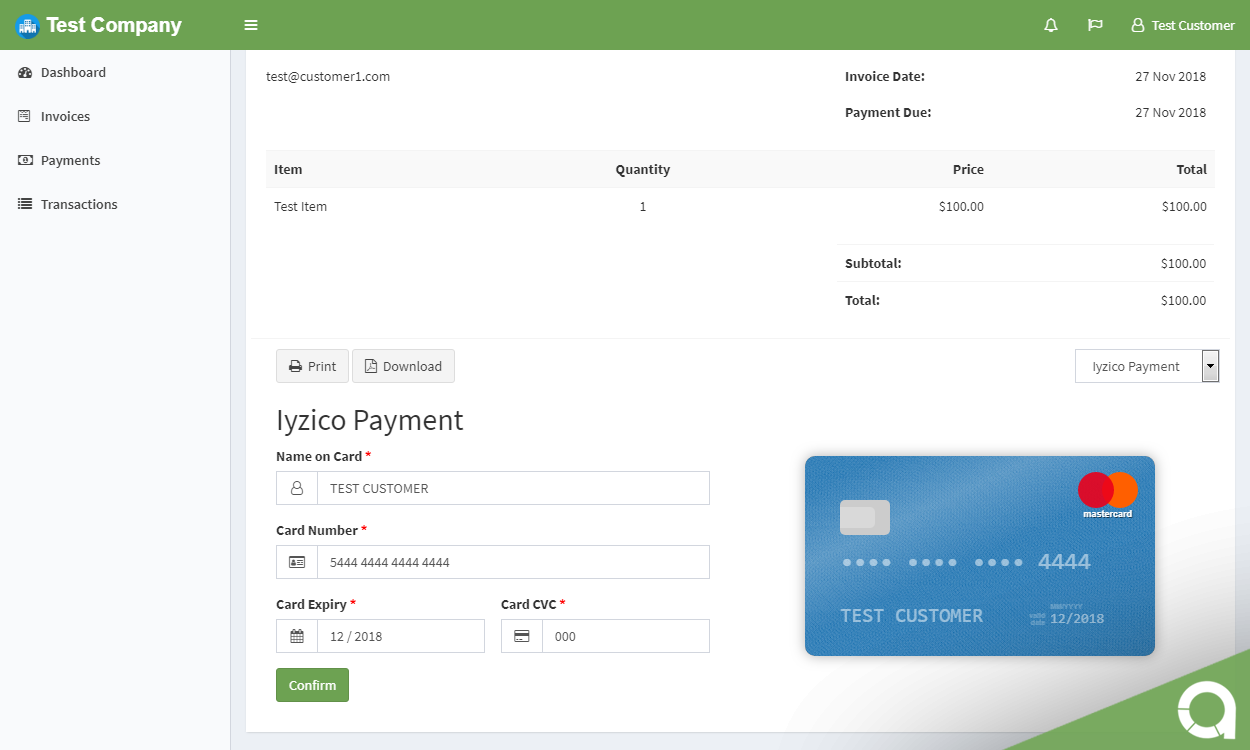
Task: Click the calendar icon beside Card Expiry
Action: (296, 636)
